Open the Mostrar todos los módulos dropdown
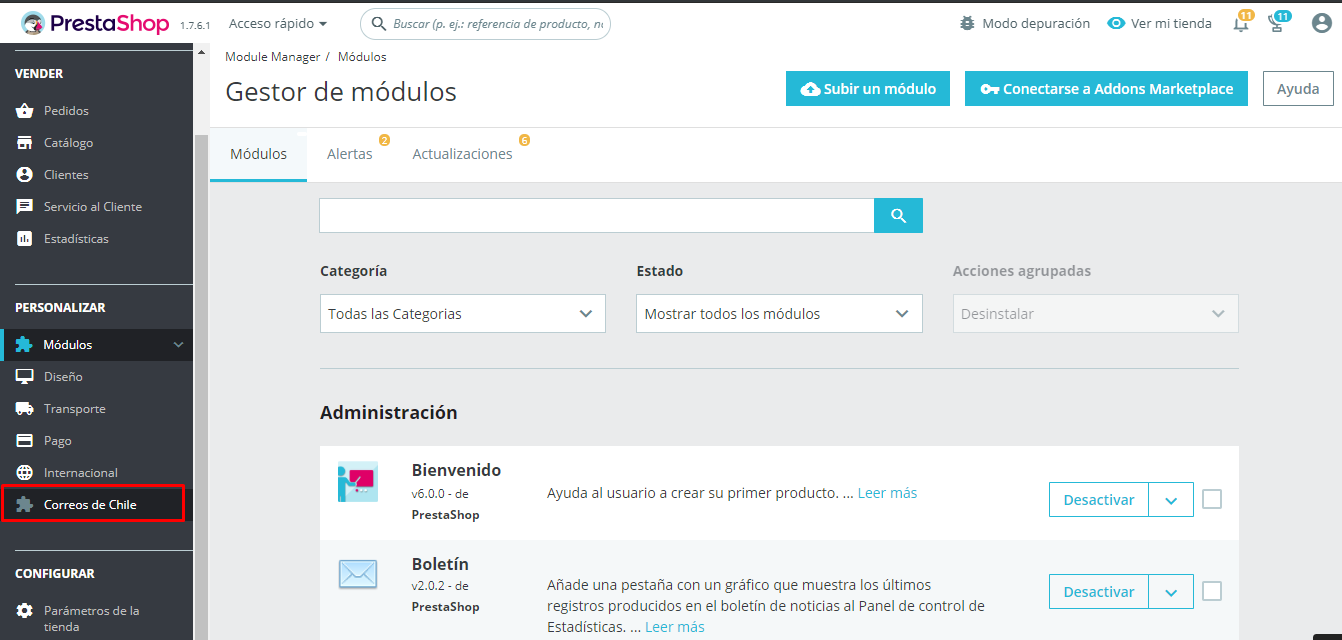1342x640 pixels. point(779,314)
